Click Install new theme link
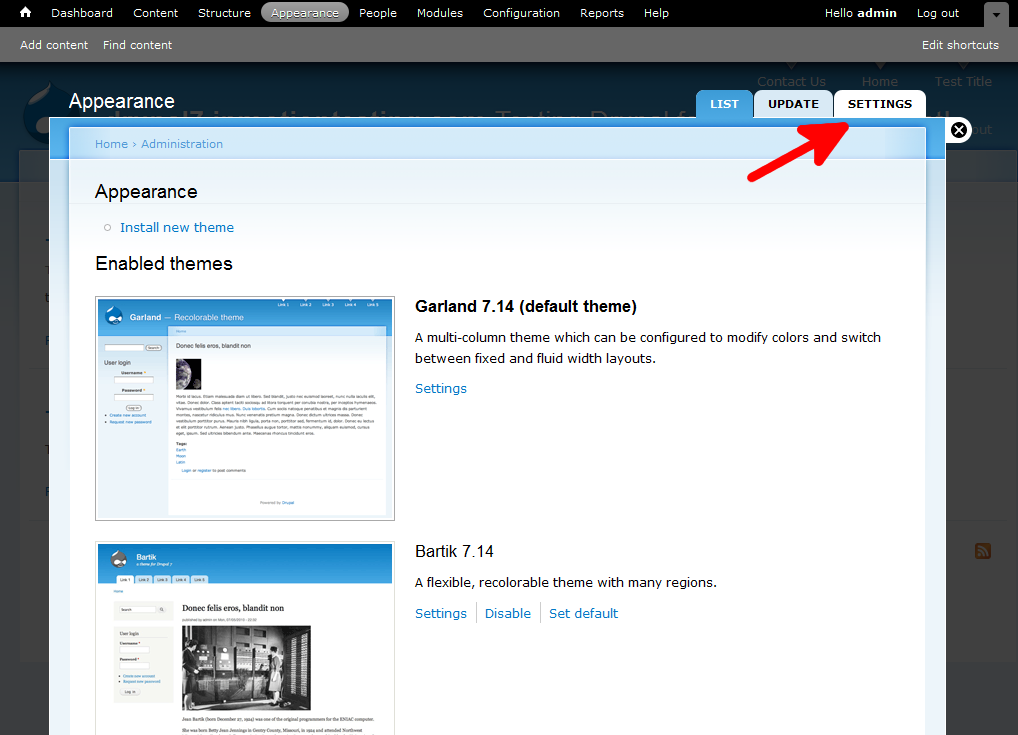The width and height of the screenshot is (1018, 735). 177,227
